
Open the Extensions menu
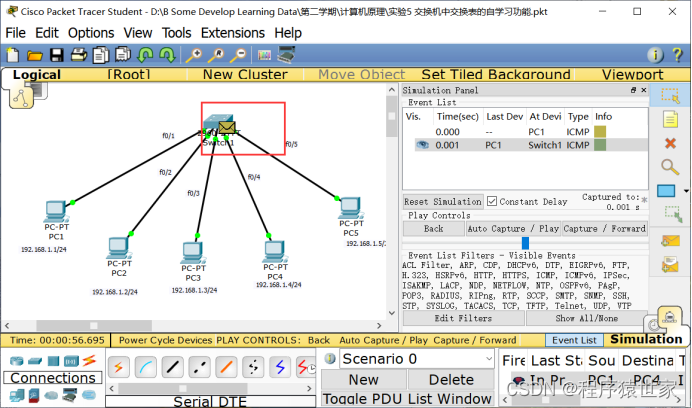(233, 33)
